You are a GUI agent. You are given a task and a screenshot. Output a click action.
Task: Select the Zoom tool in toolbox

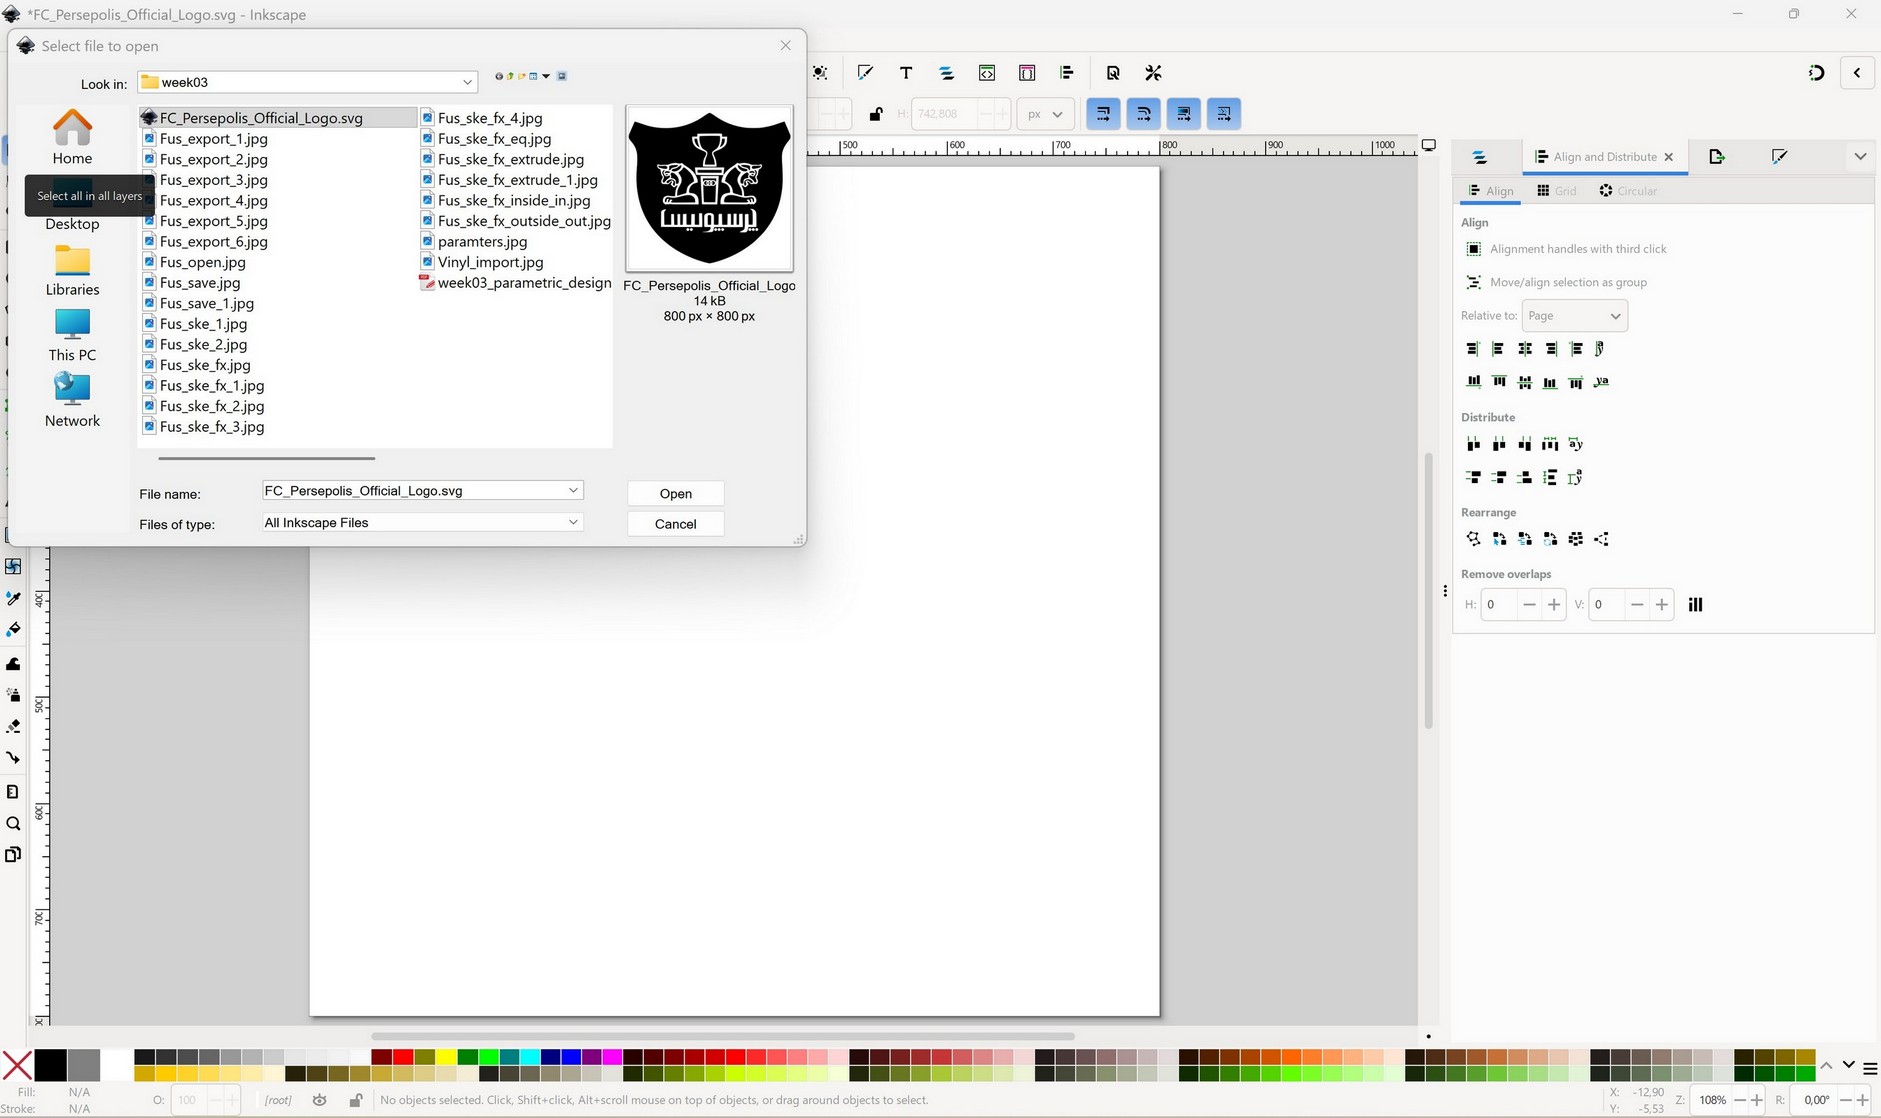pos(13,824)
